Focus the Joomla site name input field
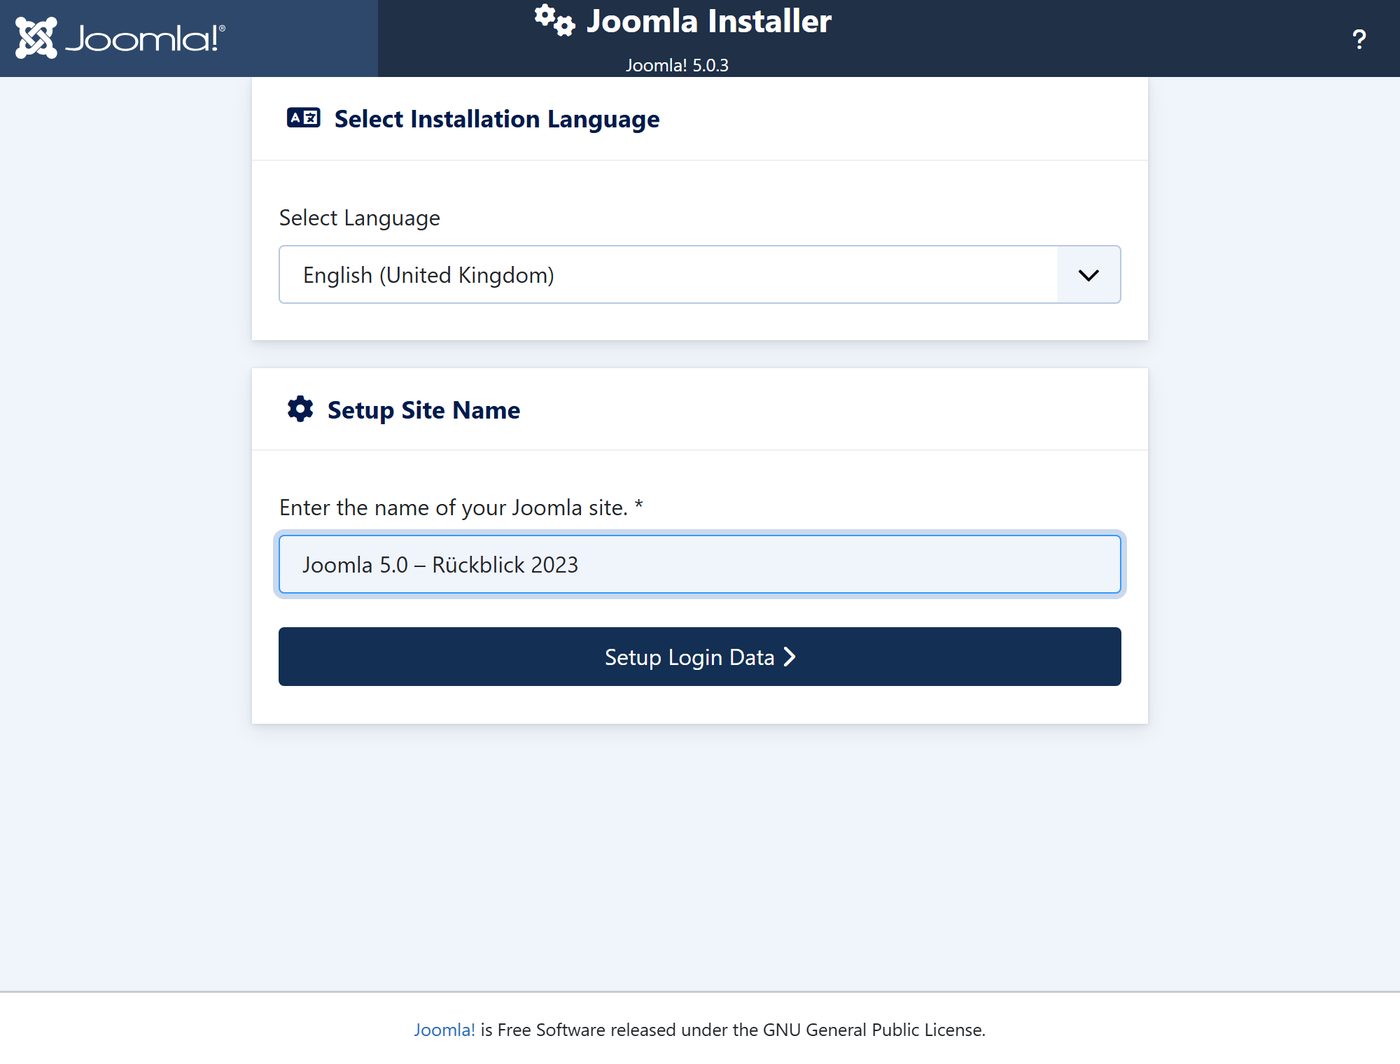This screenshot has width=1400, height=1064. click(700, 564)
